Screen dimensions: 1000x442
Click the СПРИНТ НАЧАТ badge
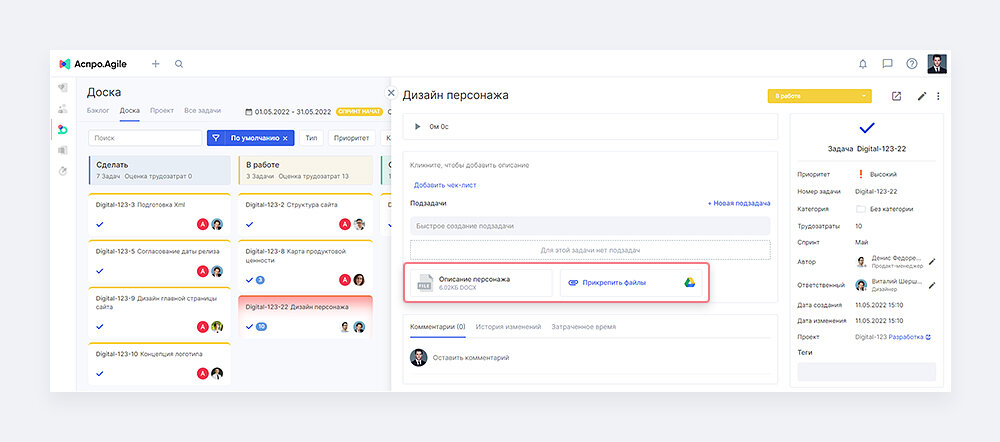(x=359, y=112)
